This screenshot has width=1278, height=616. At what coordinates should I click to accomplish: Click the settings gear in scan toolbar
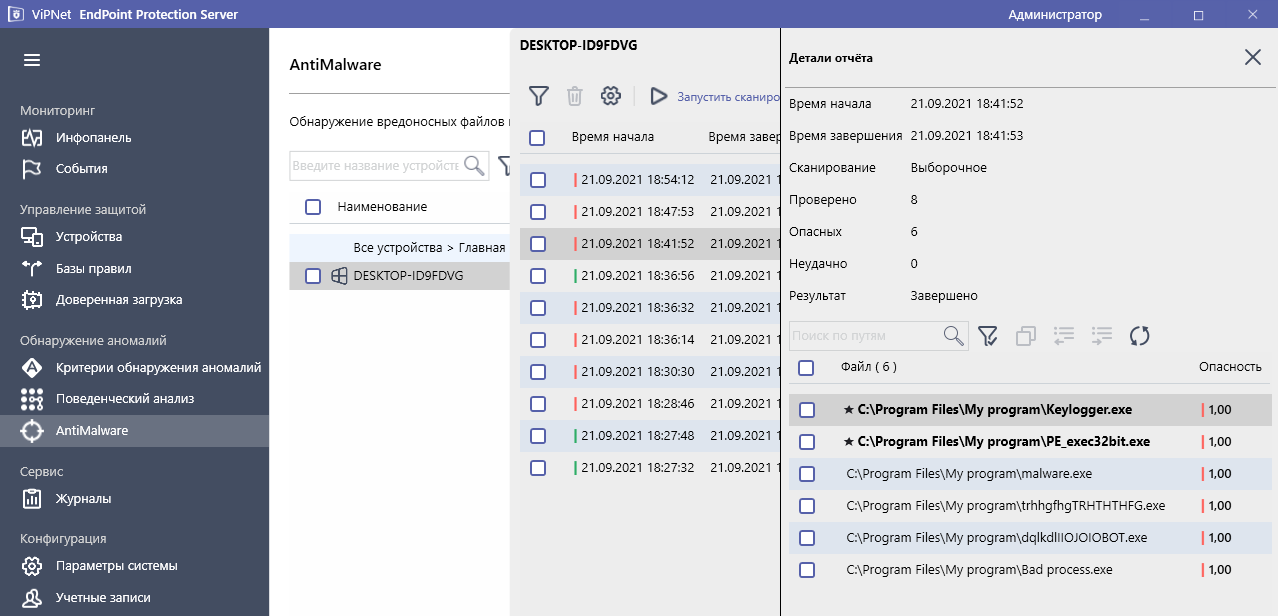click(610, 96)
